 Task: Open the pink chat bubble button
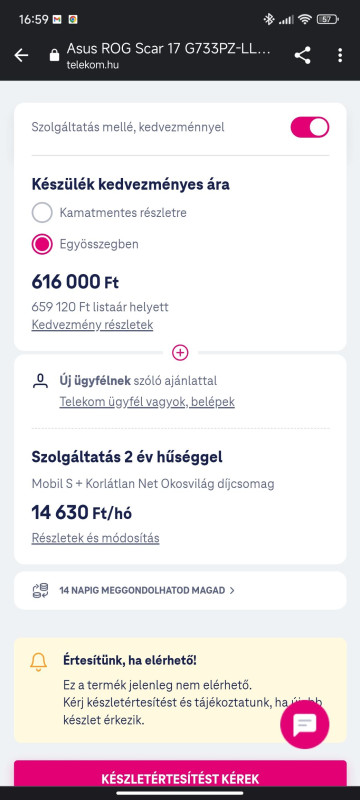[x=305, y=724]
